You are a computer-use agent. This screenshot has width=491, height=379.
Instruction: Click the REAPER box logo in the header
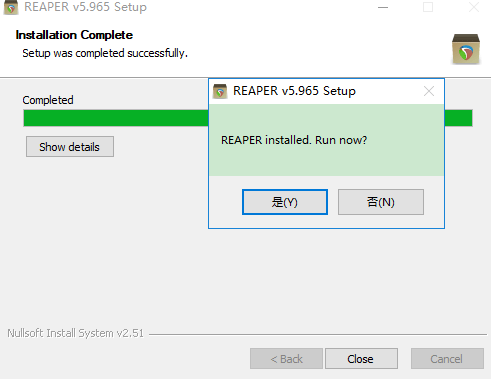pos(466,49)
